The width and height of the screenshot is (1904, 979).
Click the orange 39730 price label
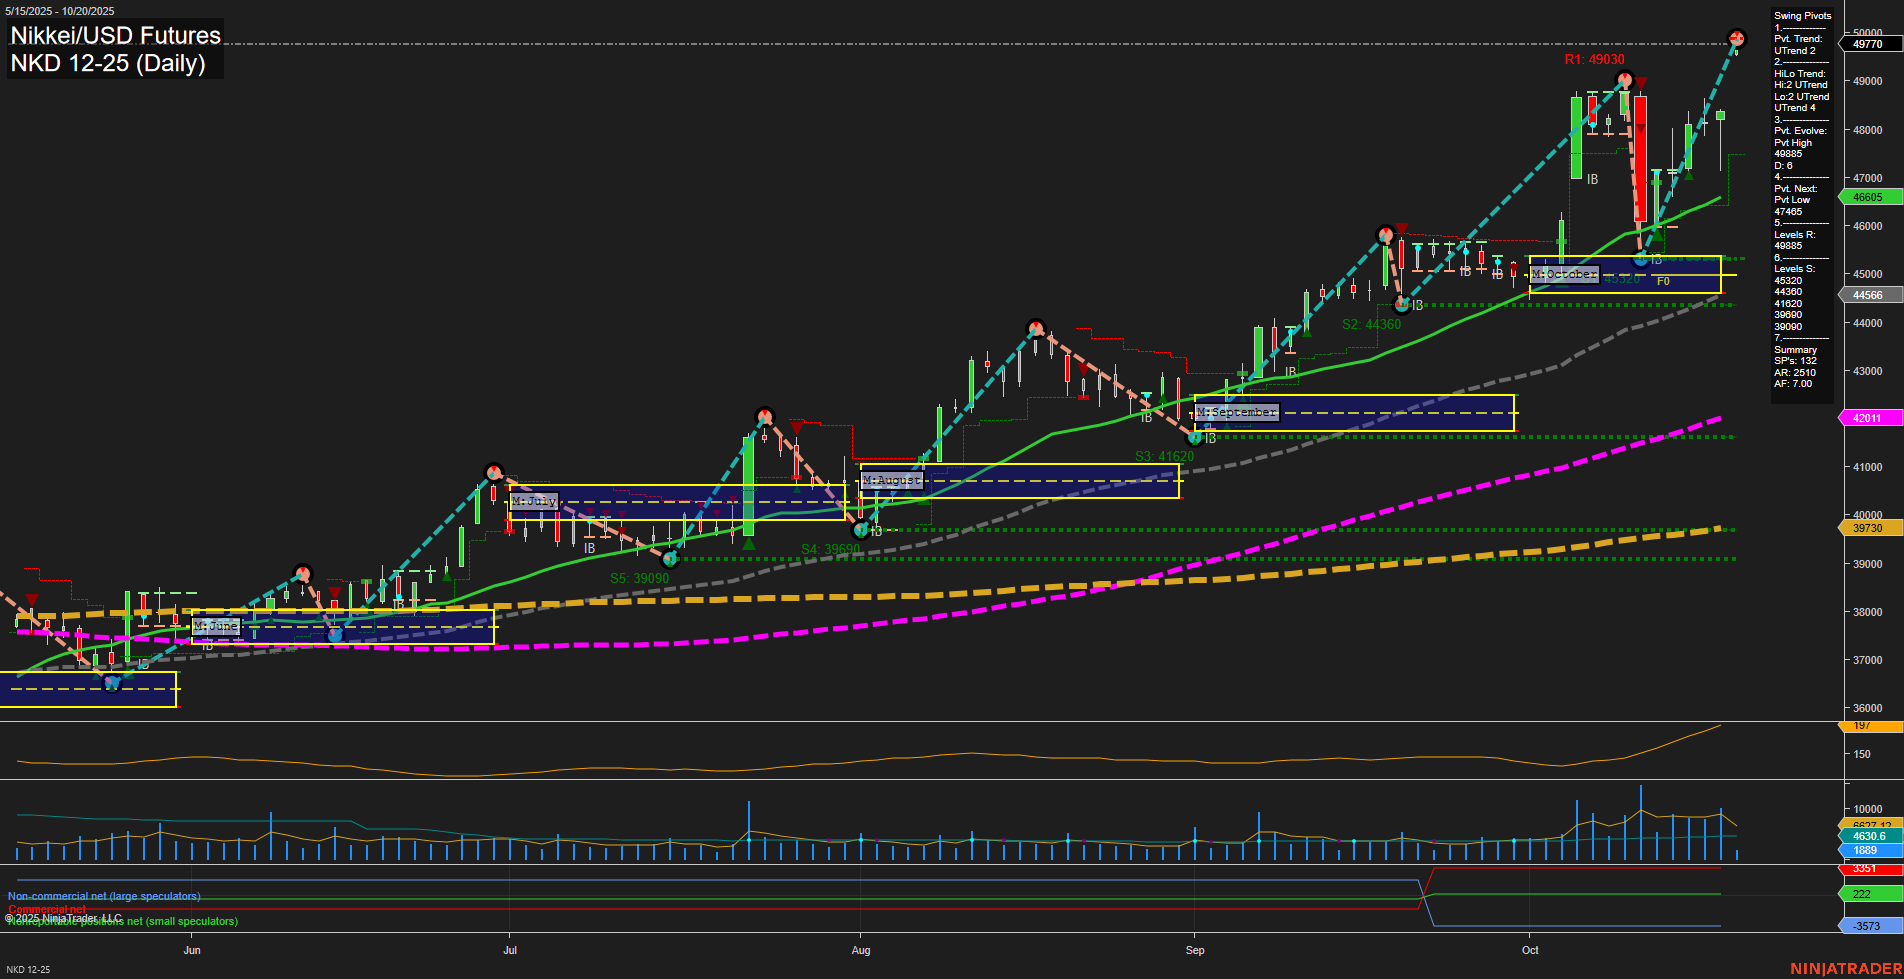tap(1869, 528)
